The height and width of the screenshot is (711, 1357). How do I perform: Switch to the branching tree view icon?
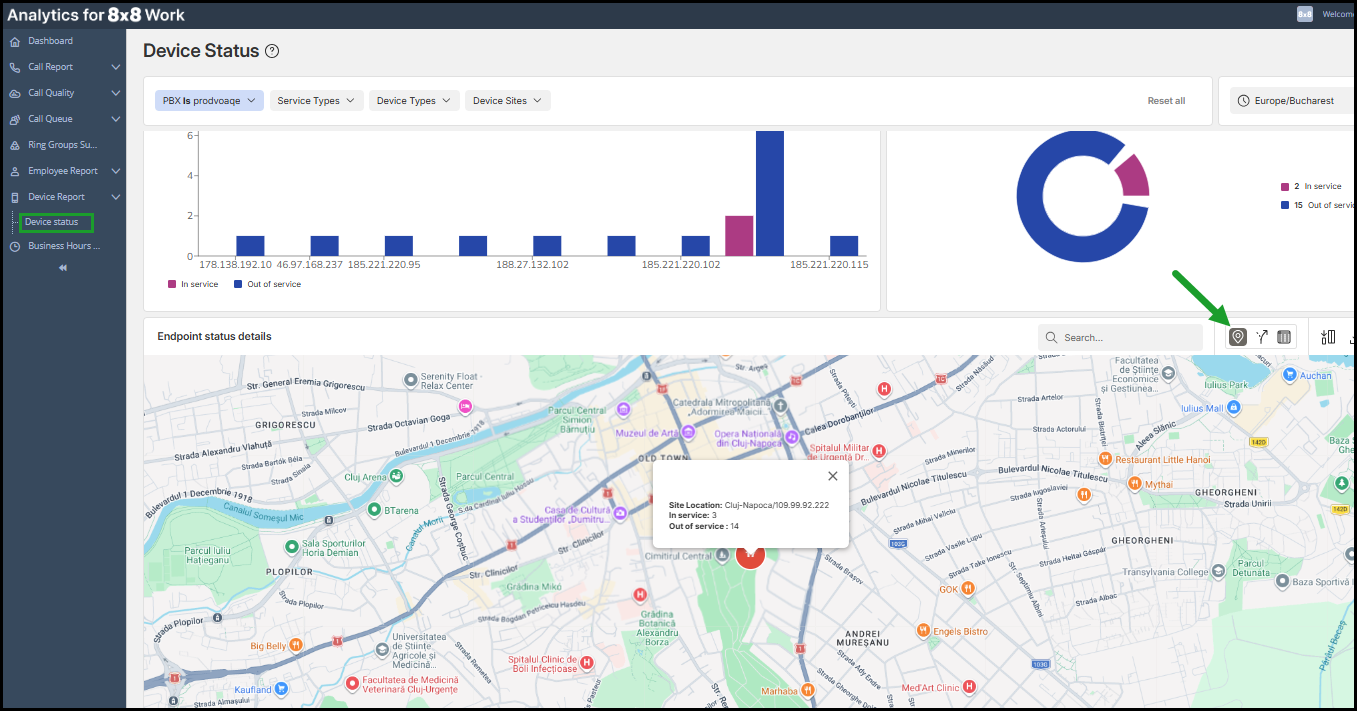coord(1262,337)
